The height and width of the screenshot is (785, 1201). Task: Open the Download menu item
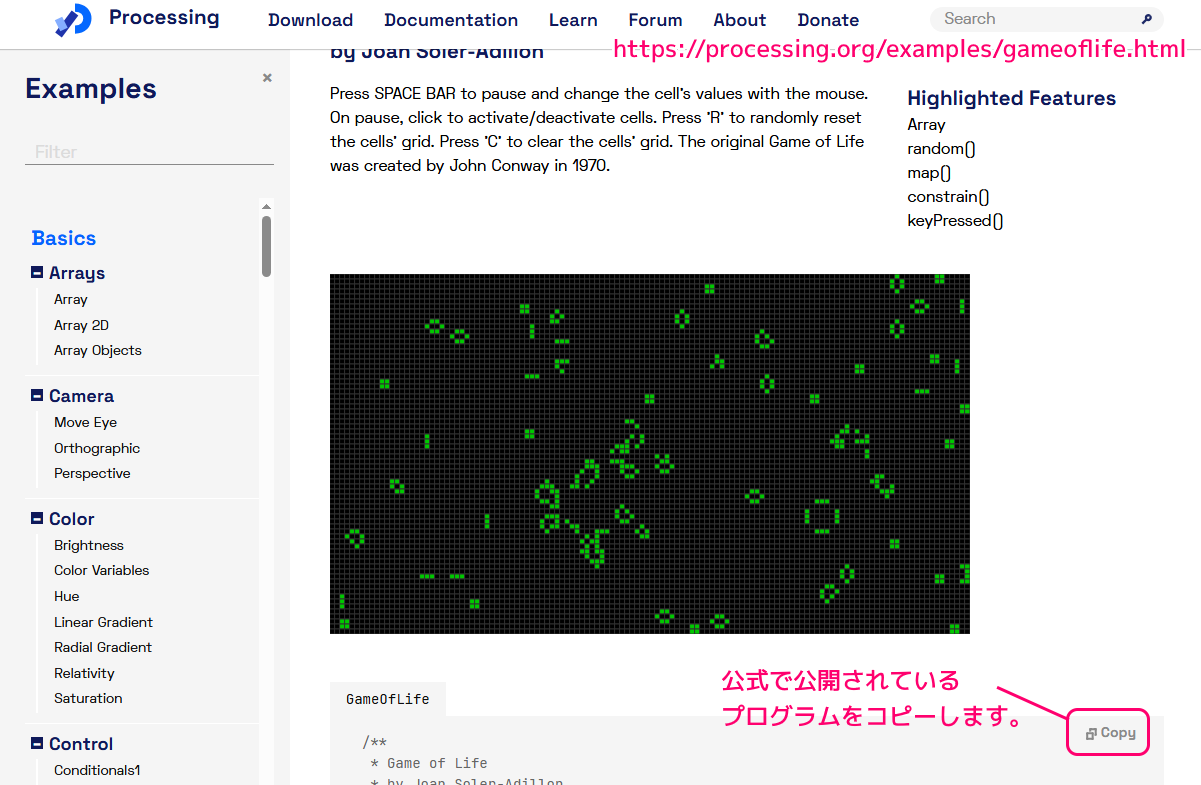pyautogui.click(x=310, y=19)
